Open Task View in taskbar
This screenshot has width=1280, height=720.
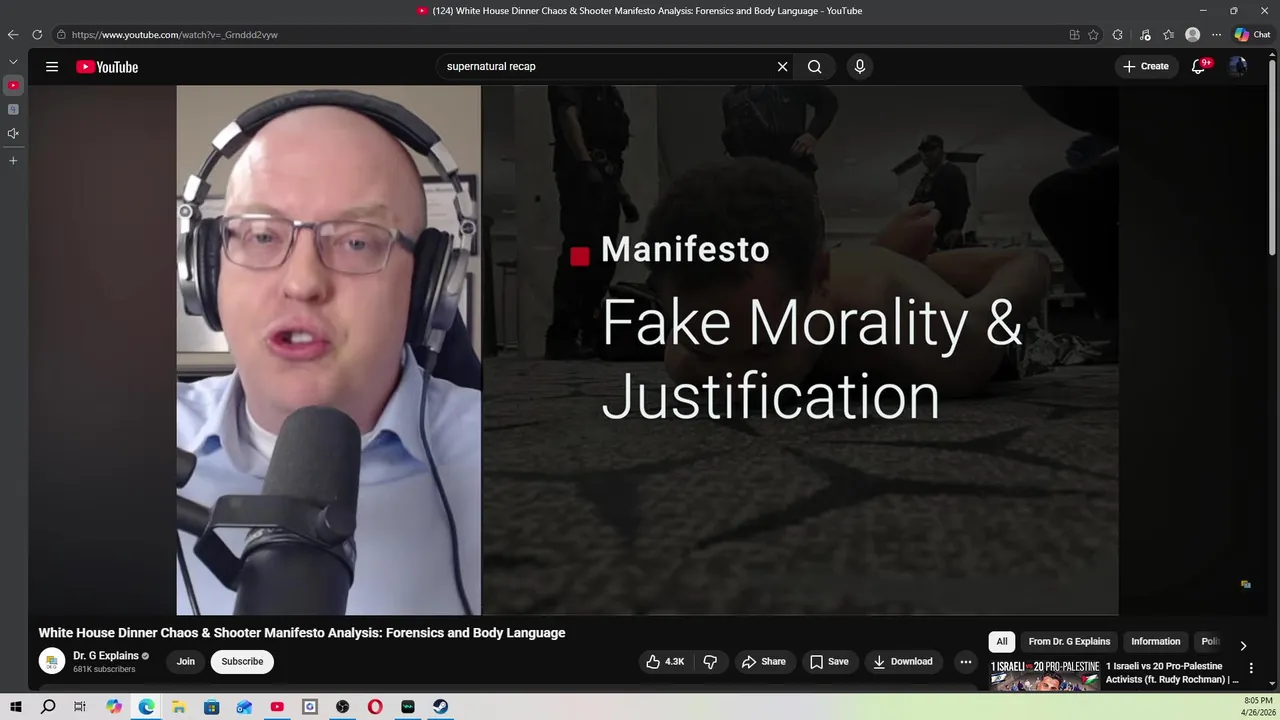pos(80,707)
